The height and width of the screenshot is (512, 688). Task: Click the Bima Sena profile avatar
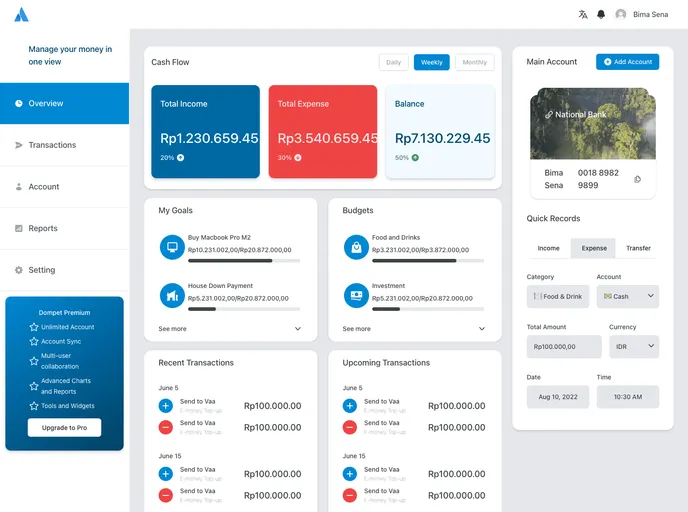pyautogui.click(x=621, y=14)
